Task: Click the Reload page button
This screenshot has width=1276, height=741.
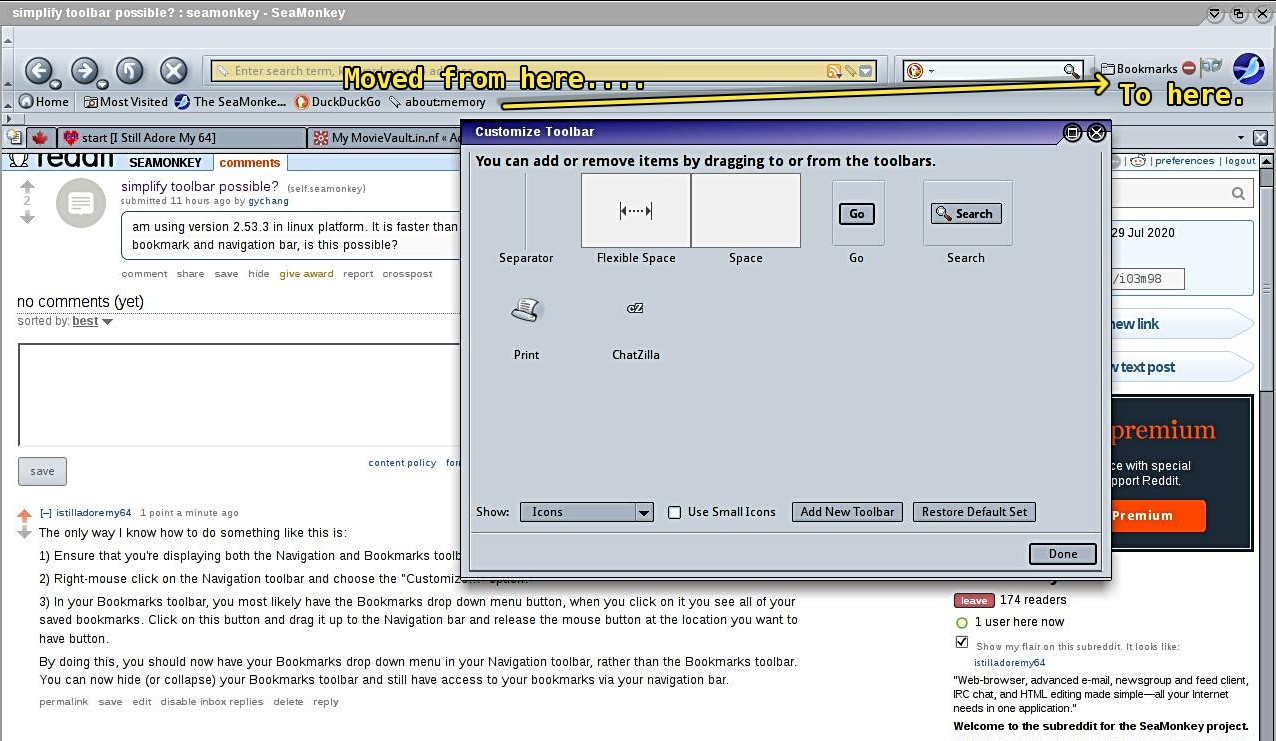Action: pyautogui.click(x=130, y=70)
